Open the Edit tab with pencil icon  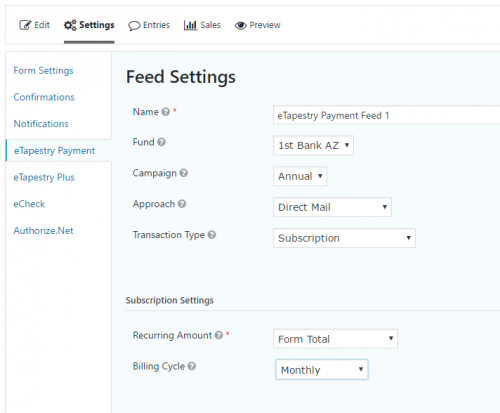tap(34, 25)
